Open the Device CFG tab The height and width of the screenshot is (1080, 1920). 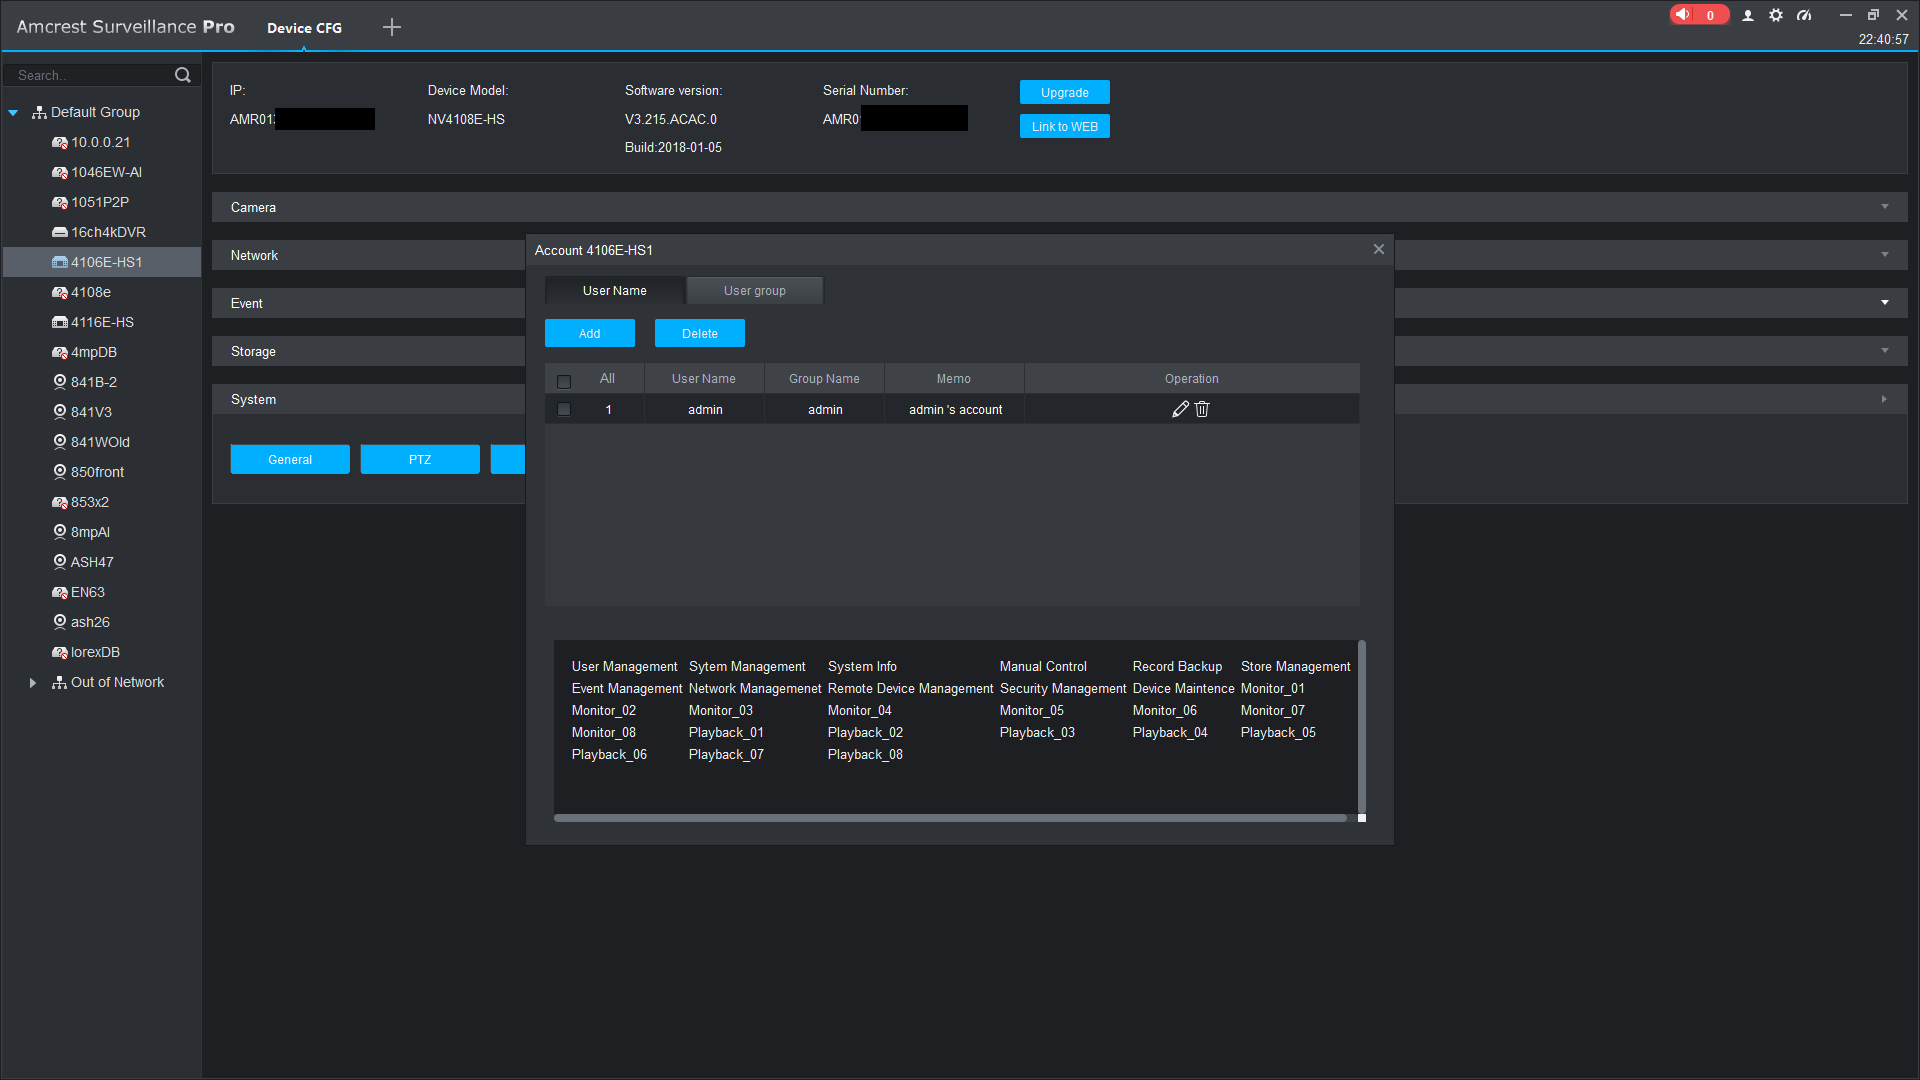304,28
